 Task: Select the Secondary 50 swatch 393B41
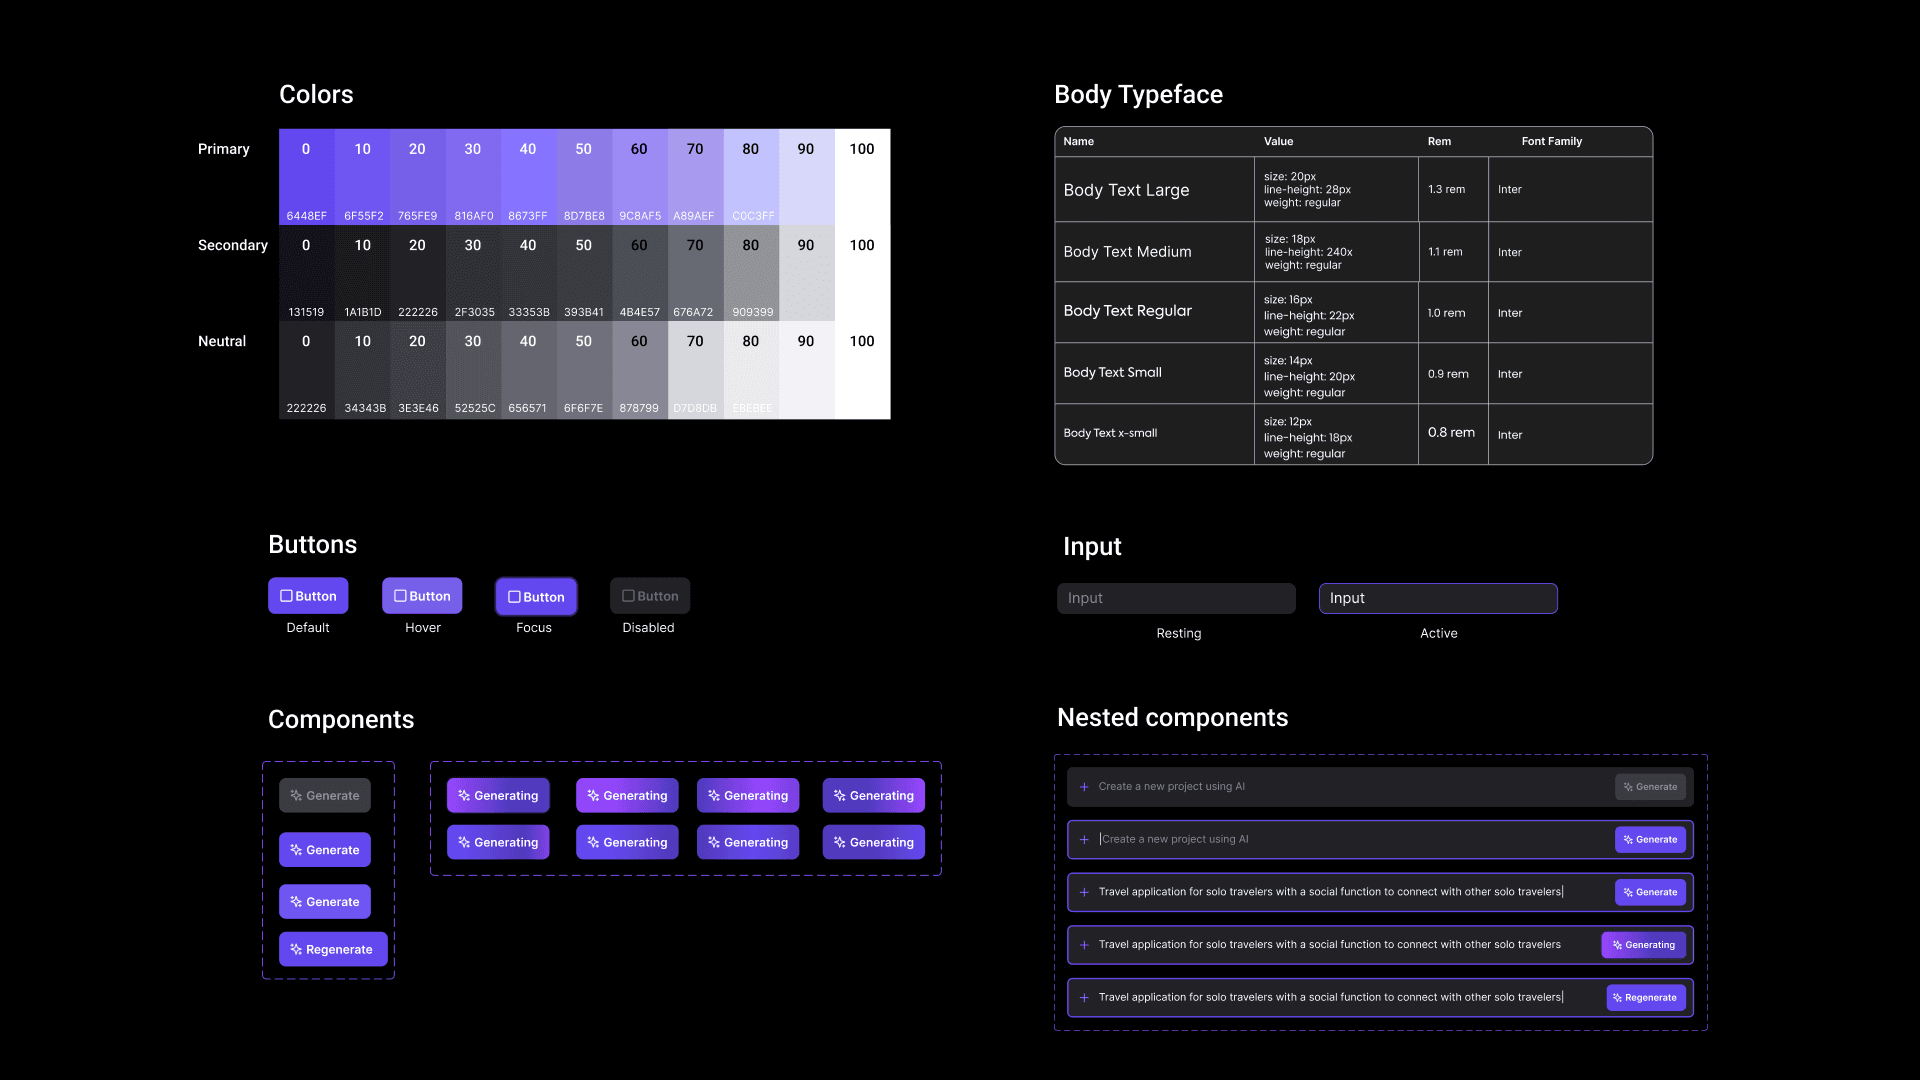(584, 273)
